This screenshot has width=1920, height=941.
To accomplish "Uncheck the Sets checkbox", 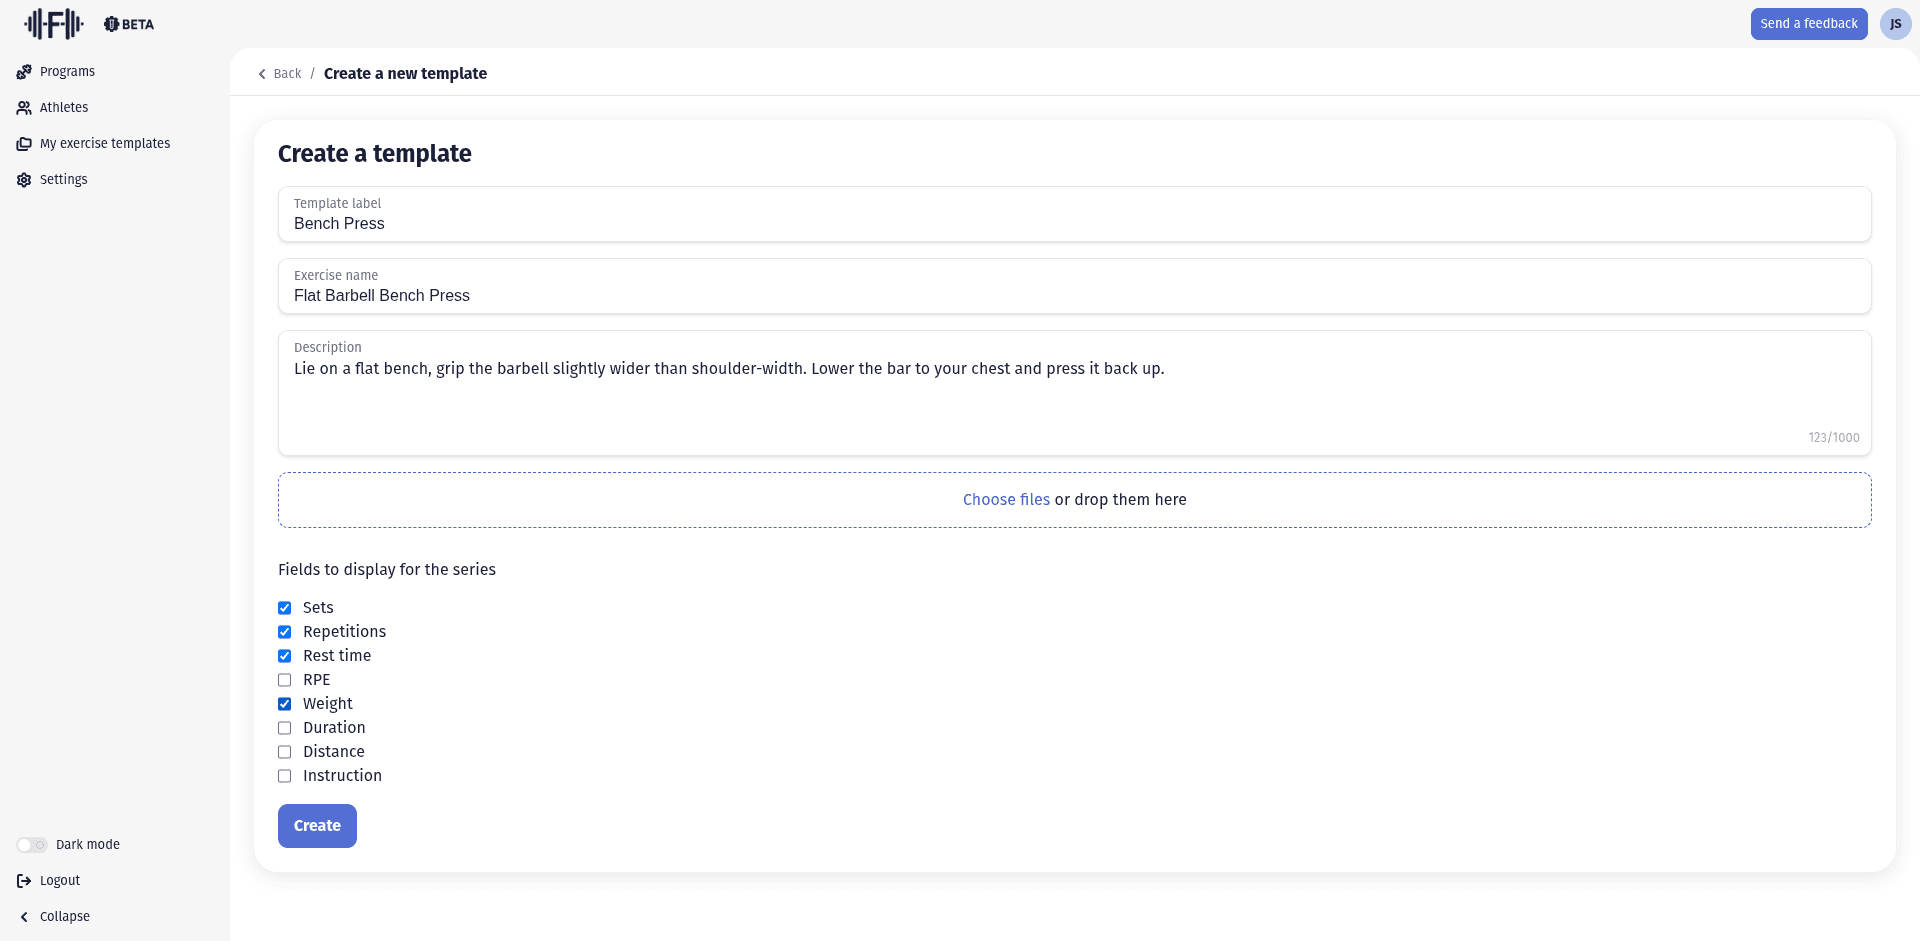I will tap(285, 608).
